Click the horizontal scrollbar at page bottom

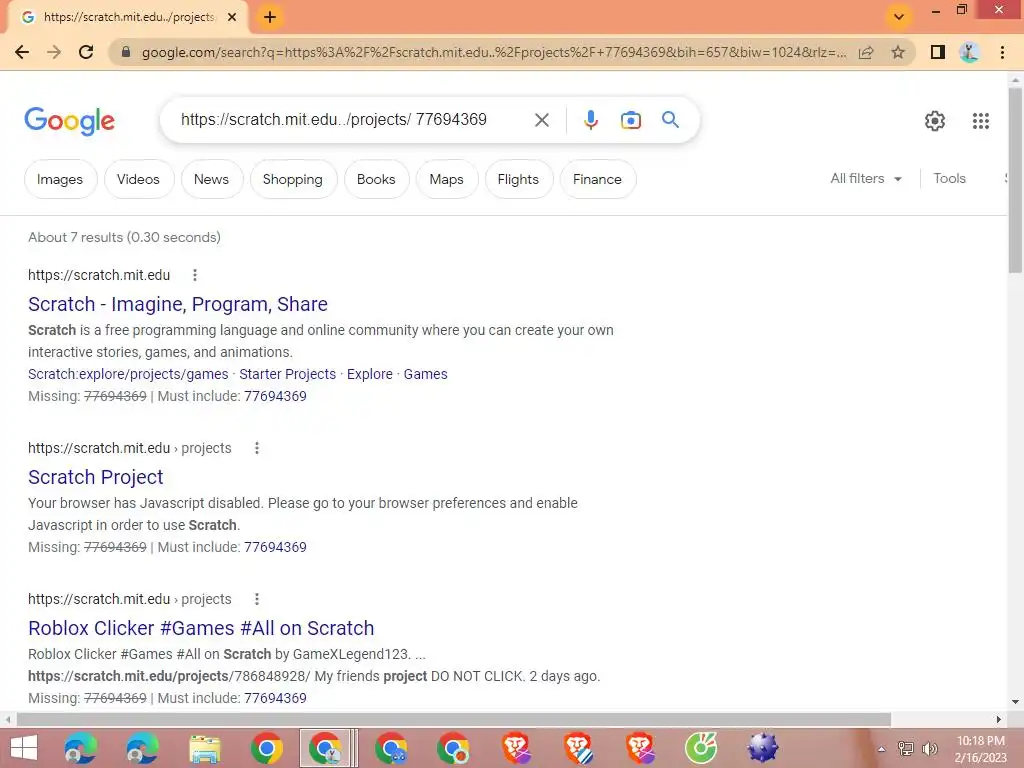[x=454, y=719]
